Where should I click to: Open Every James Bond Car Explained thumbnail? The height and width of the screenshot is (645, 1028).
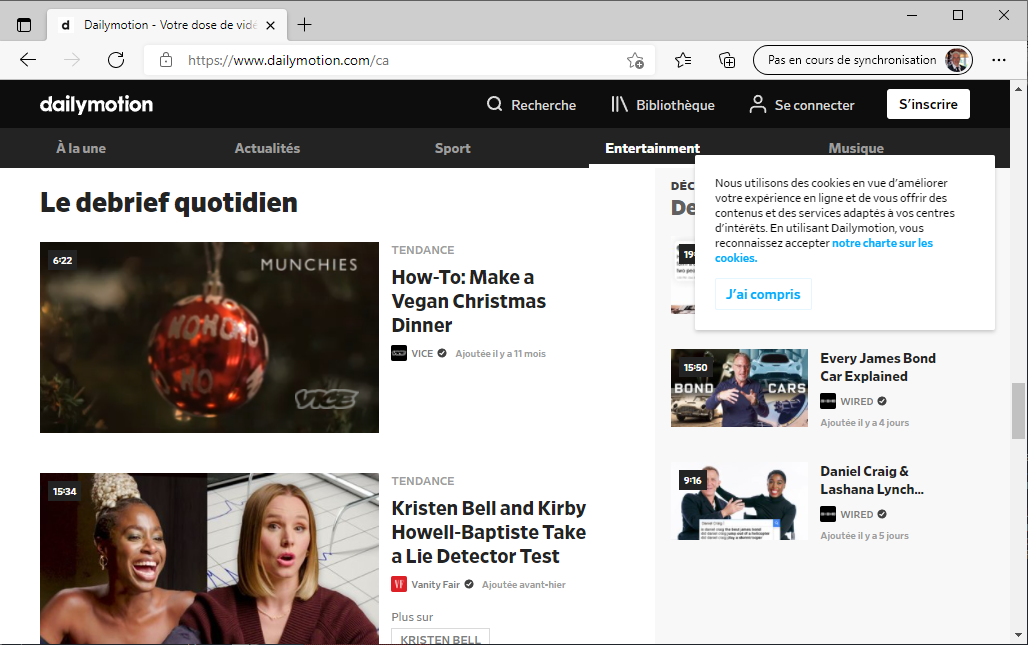(x=739, y=388)
